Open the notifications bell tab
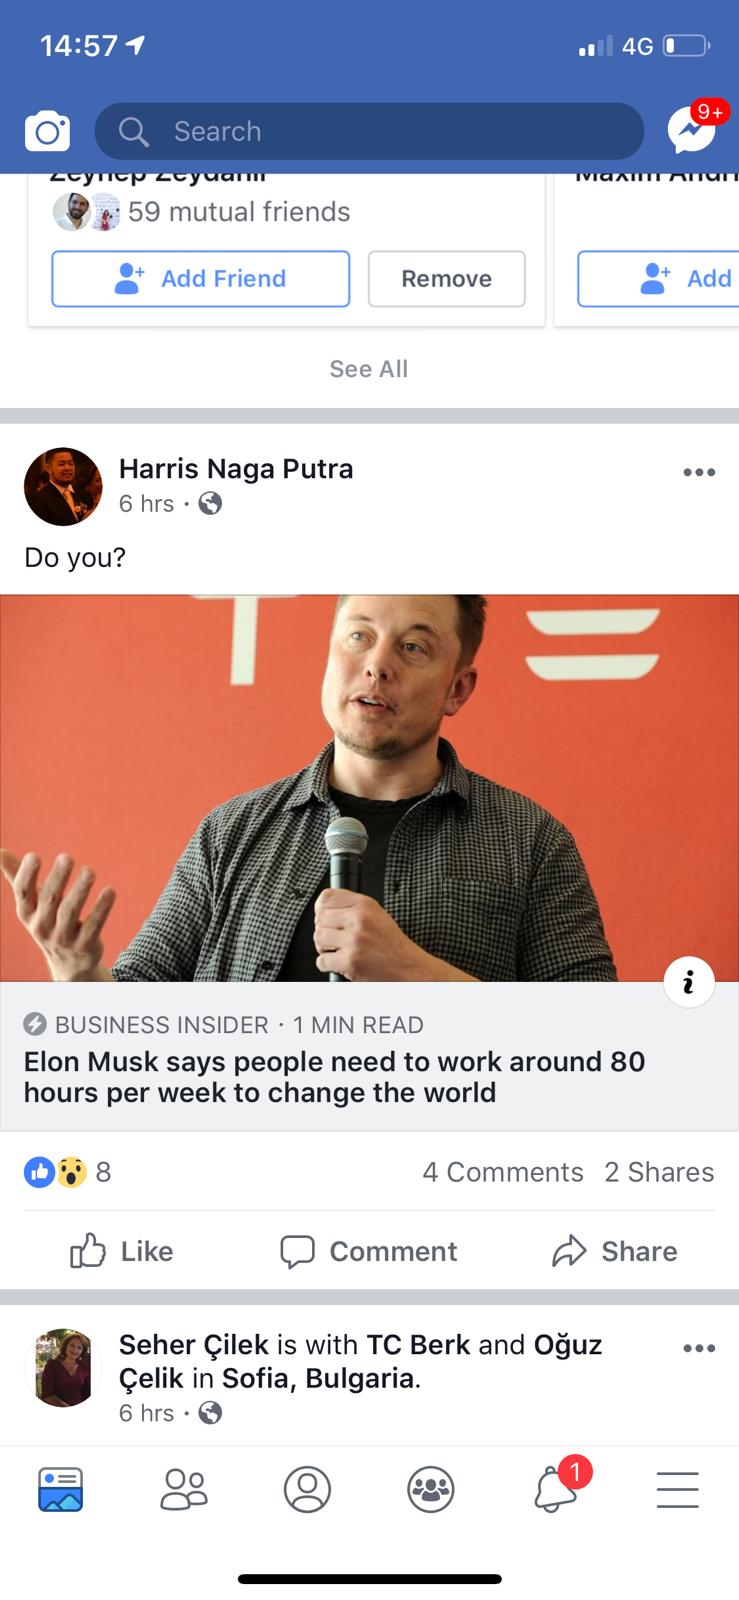739x1600 pixels. click(x=555, y=1489)
